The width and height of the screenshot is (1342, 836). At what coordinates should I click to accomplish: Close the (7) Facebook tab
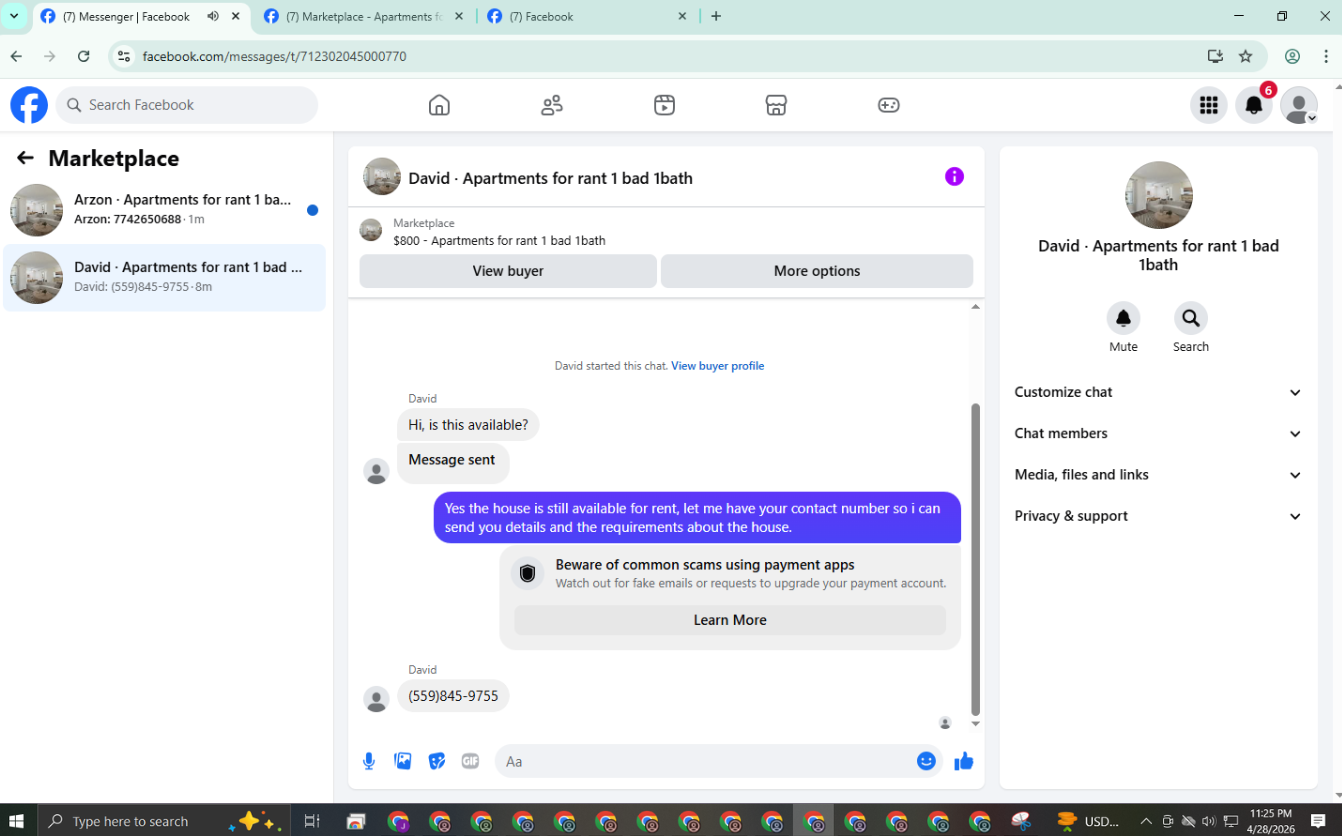(x=682, y=16)
